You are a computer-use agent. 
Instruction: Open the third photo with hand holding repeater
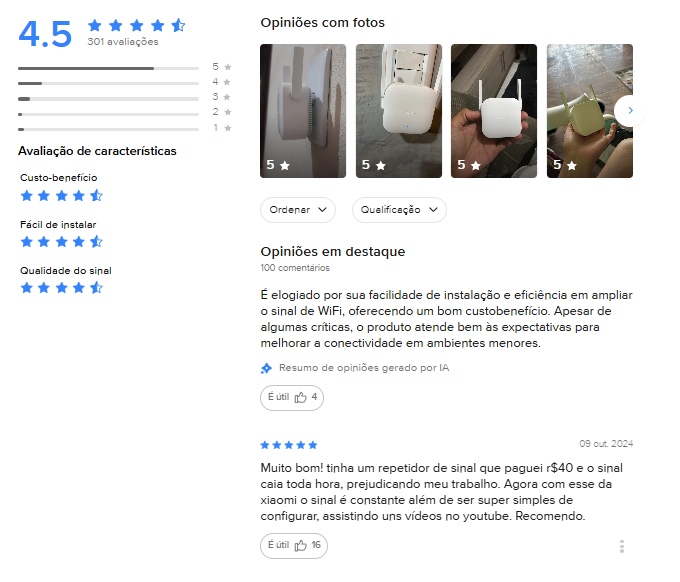[x=494, y=111]
